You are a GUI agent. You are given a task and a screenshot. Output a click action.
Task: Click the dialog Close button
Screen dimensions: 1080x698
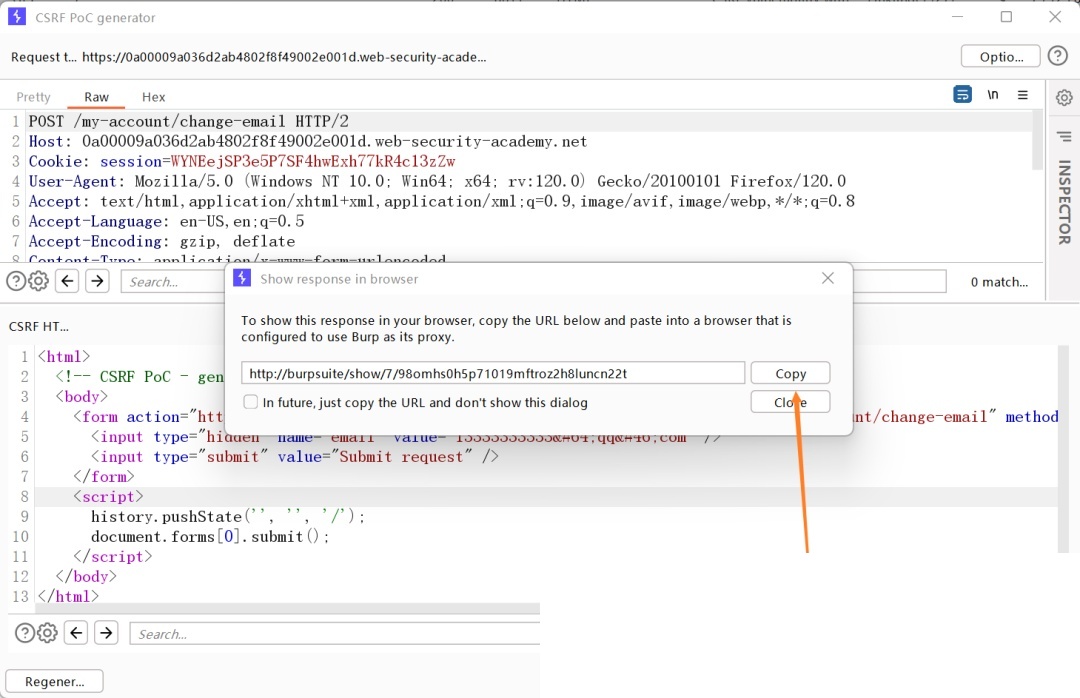(x=790, y=402)
